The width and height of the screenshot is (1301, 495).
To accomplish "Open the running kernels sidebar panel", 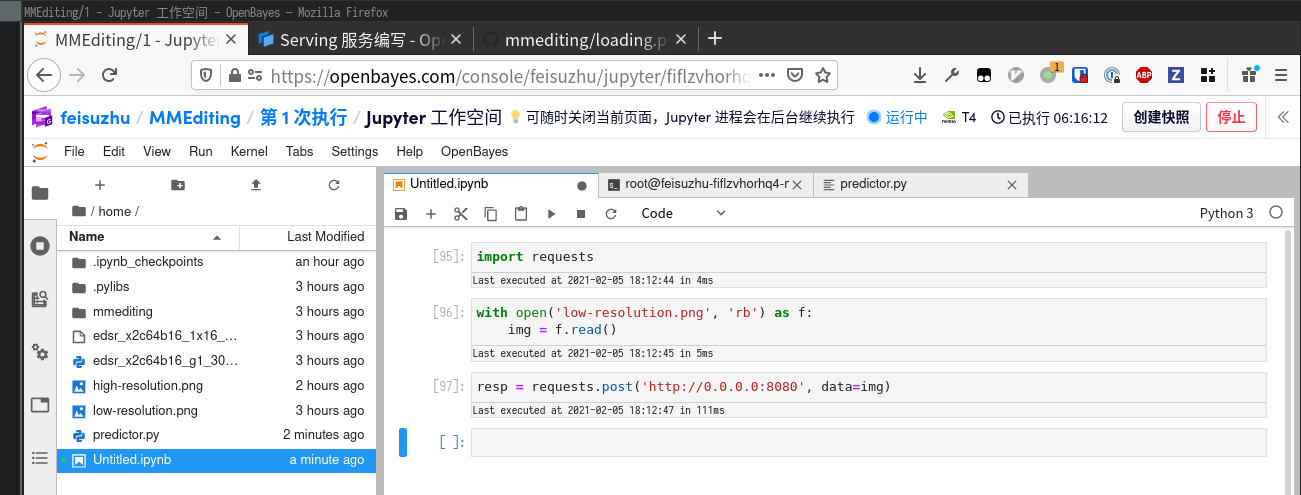I will (x=40, y=246).
